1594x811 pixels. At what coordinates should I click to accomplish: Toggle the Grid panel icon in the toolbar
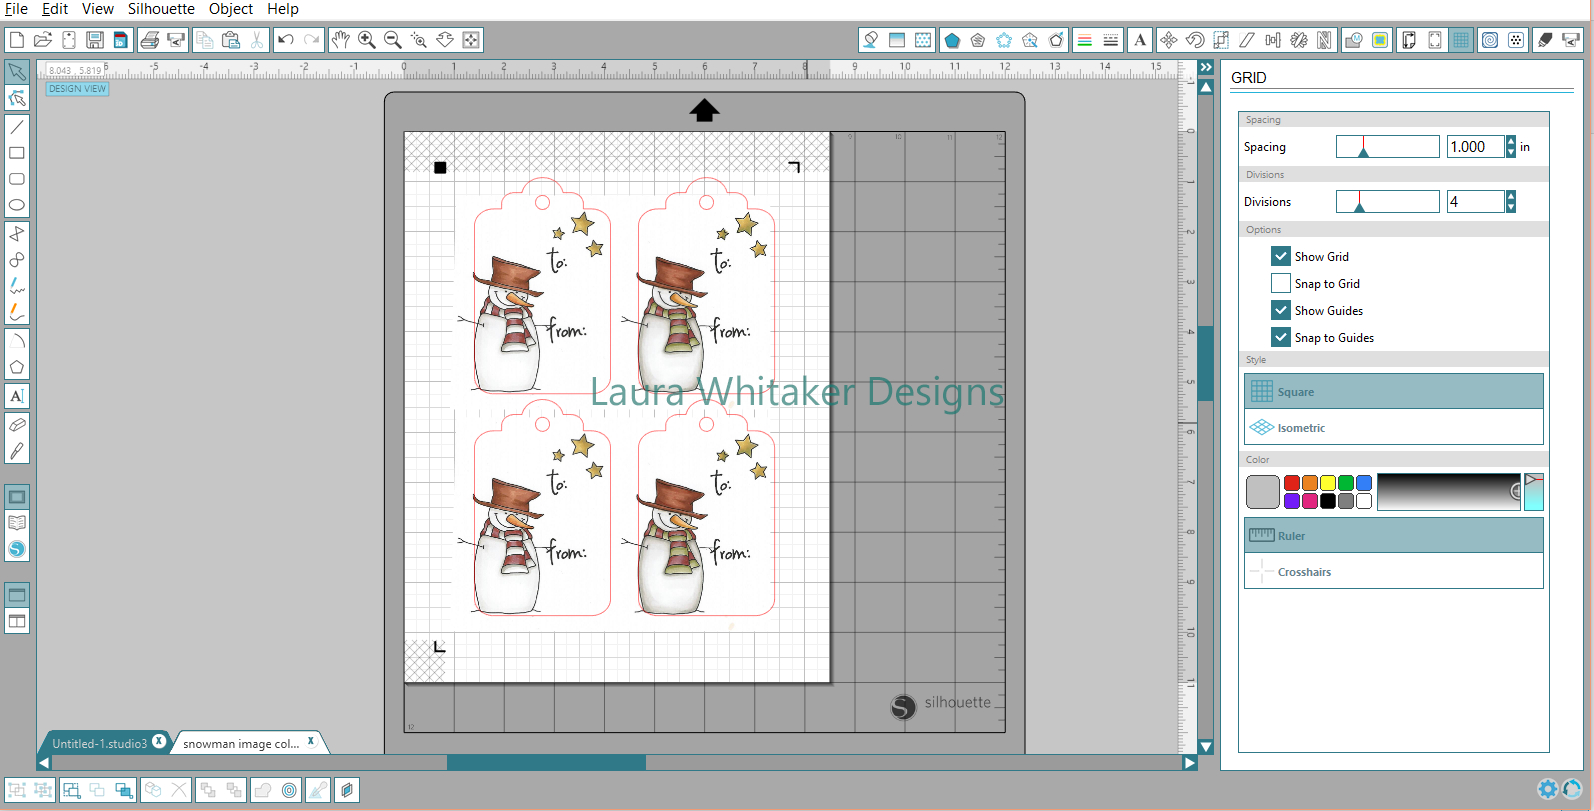(x=1461, y=40)
